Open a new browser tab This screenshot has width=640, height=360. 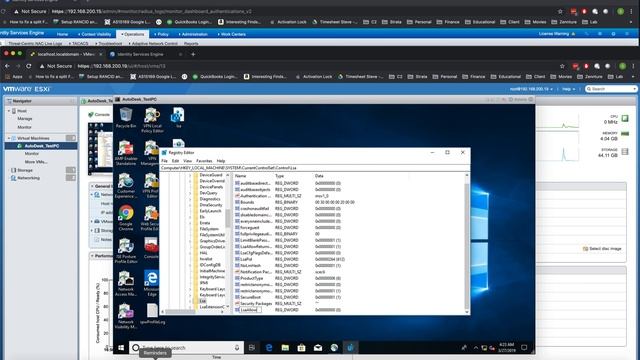(193, 54)
